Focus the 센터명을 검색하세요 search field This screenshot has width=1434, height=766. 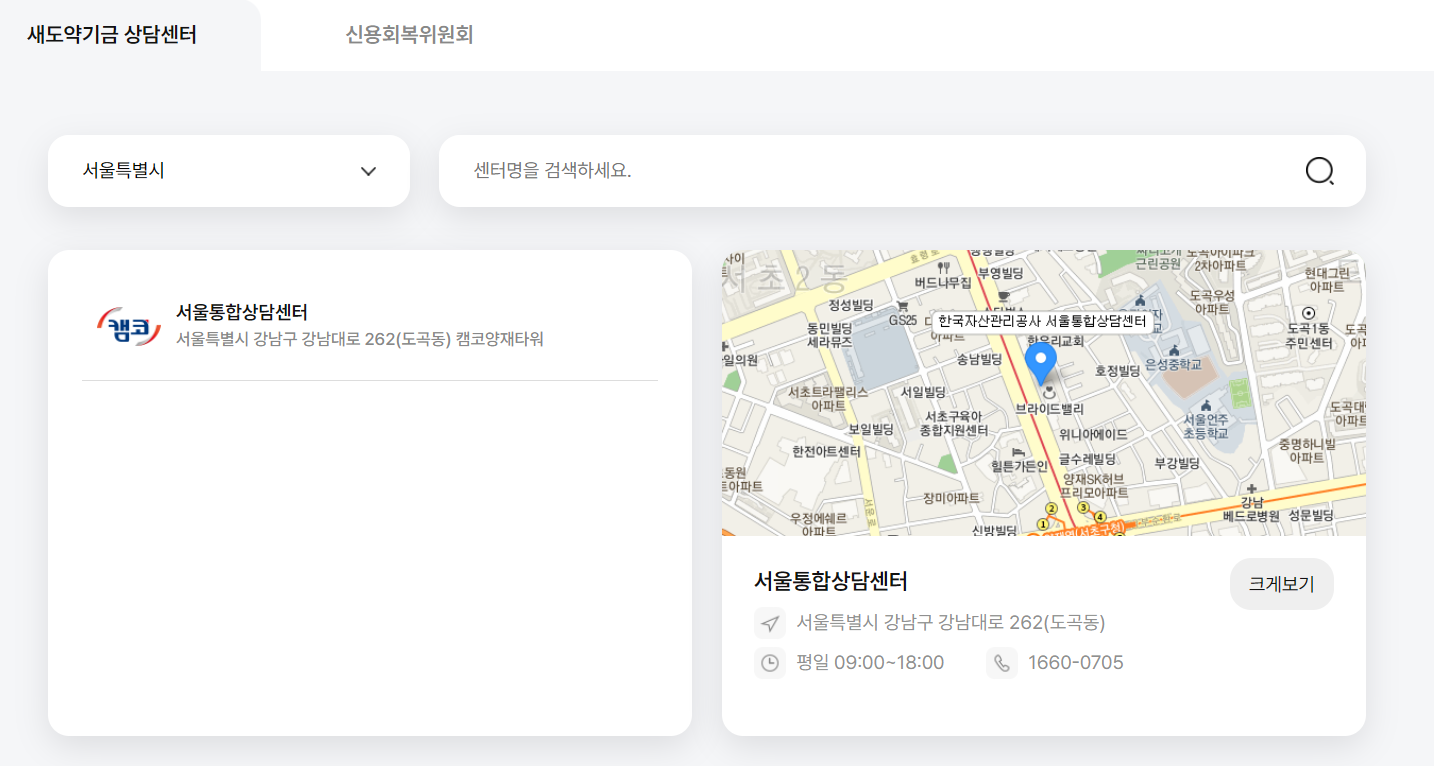coord(902,171)
